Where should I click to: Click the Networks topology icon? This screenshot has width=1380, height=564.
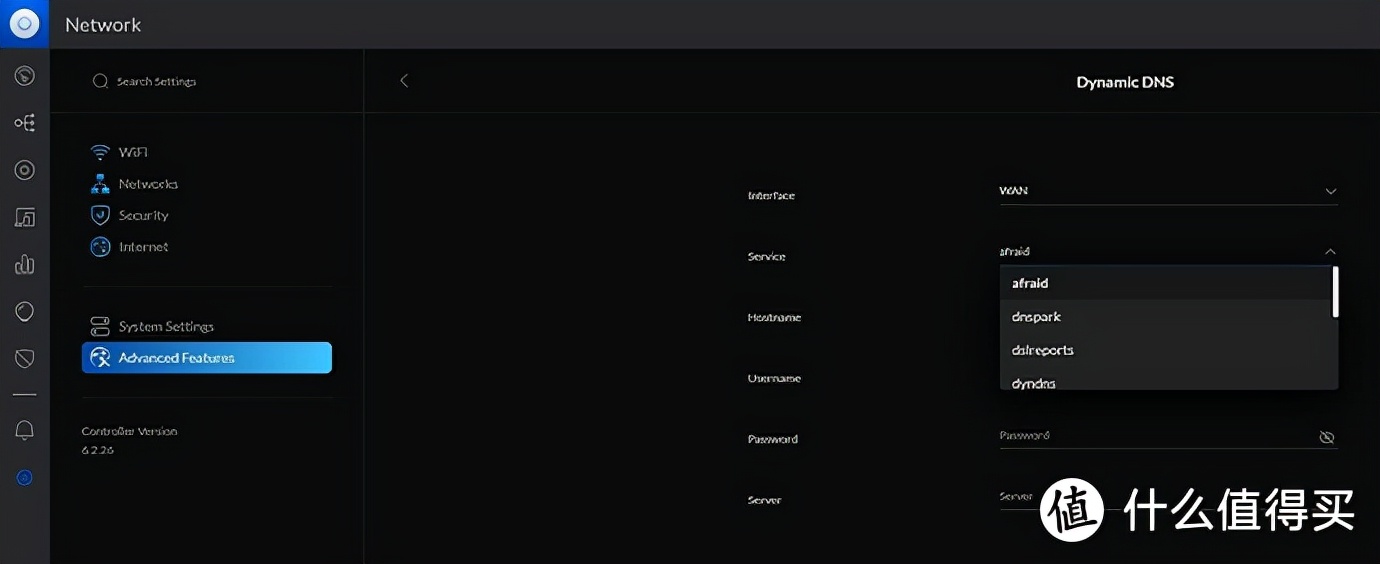coord(100,184)
